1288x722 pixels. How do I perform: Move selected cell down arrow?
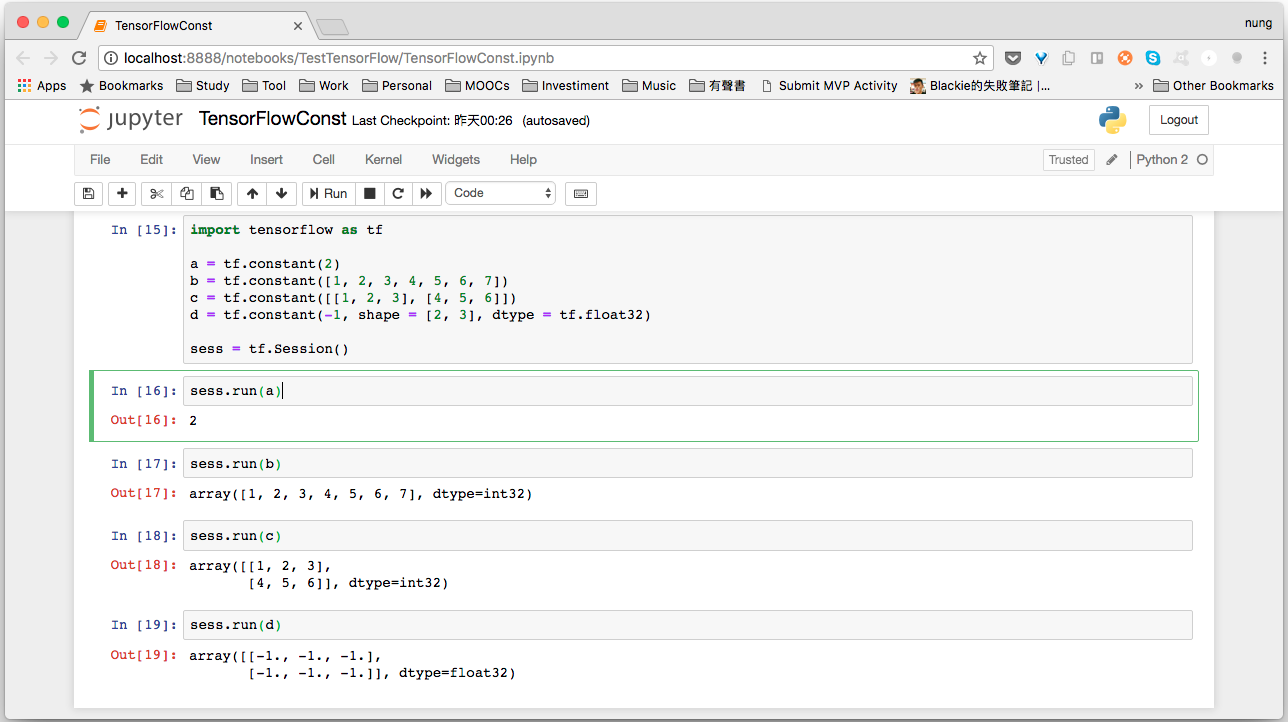(x=281, y=193)
